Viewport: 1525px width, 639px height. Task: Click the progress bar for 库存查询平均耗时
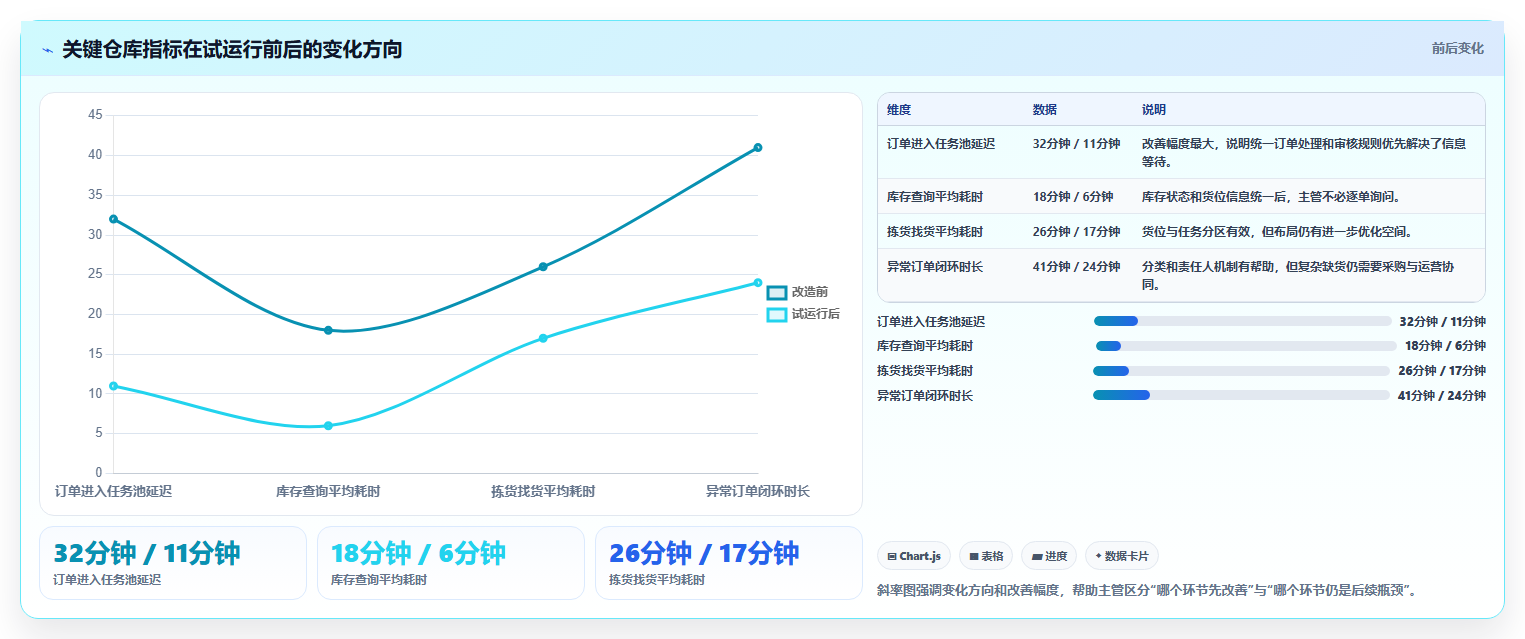coord(1246,346)
